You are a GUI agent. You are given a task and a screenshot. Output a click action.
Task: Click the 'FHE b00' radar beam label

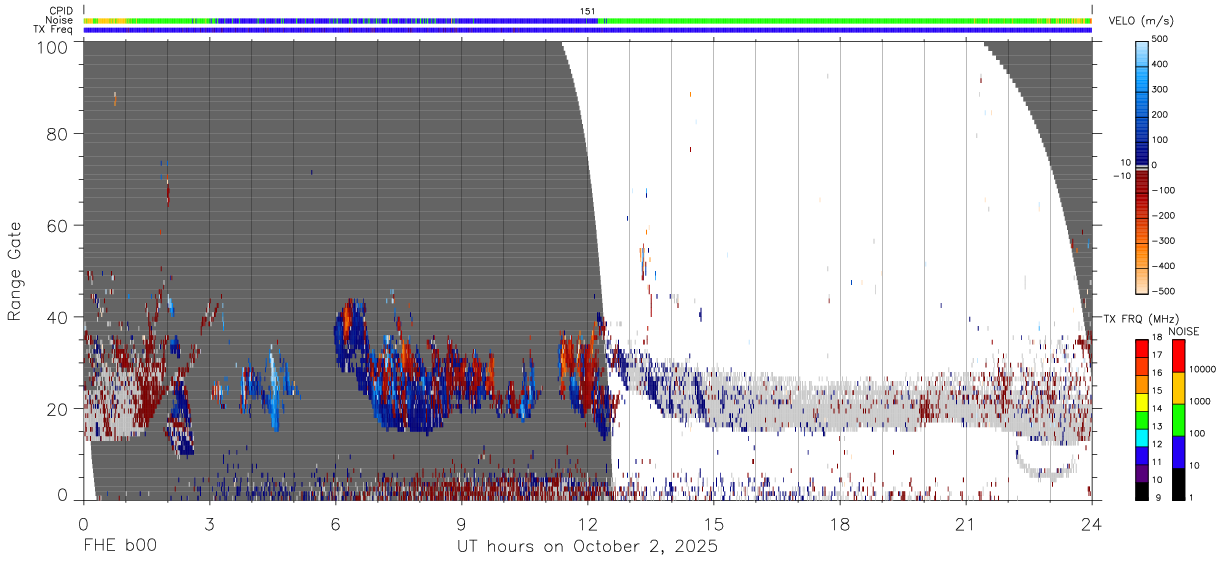[118, 547]
